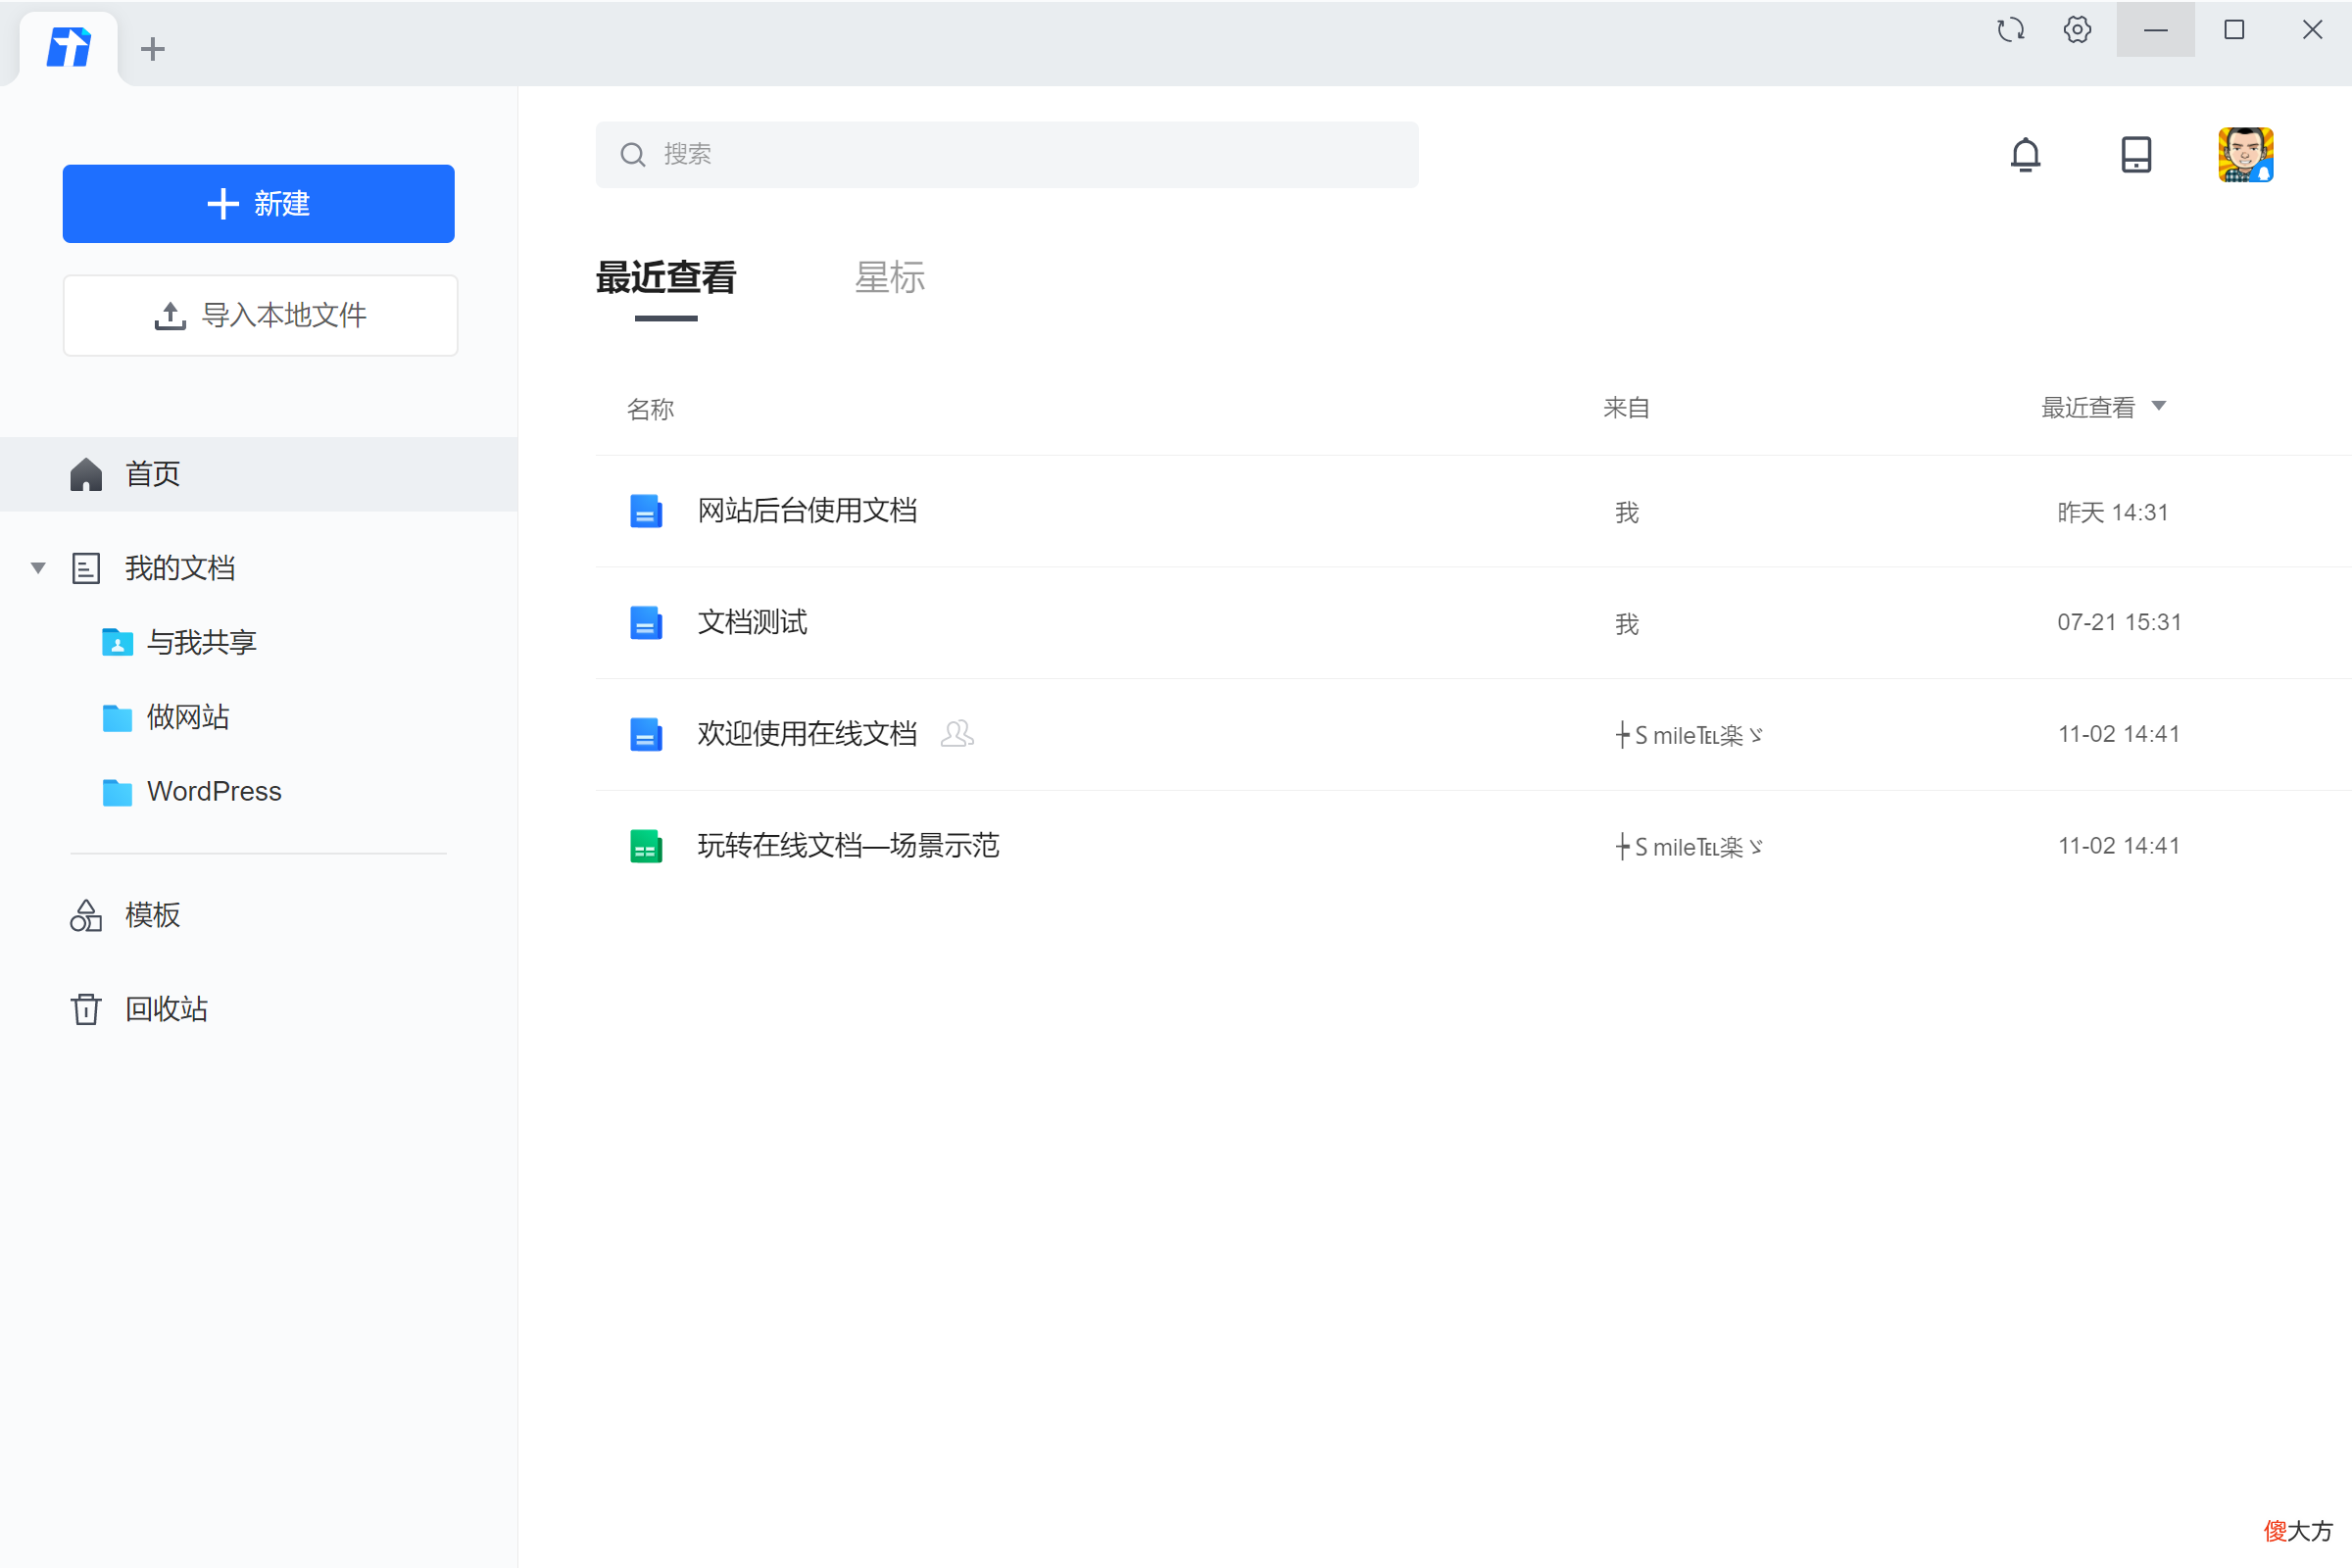Open the 做网站 folder
This screenshot has height=1568, width=2352.
(x=188, y=716)
